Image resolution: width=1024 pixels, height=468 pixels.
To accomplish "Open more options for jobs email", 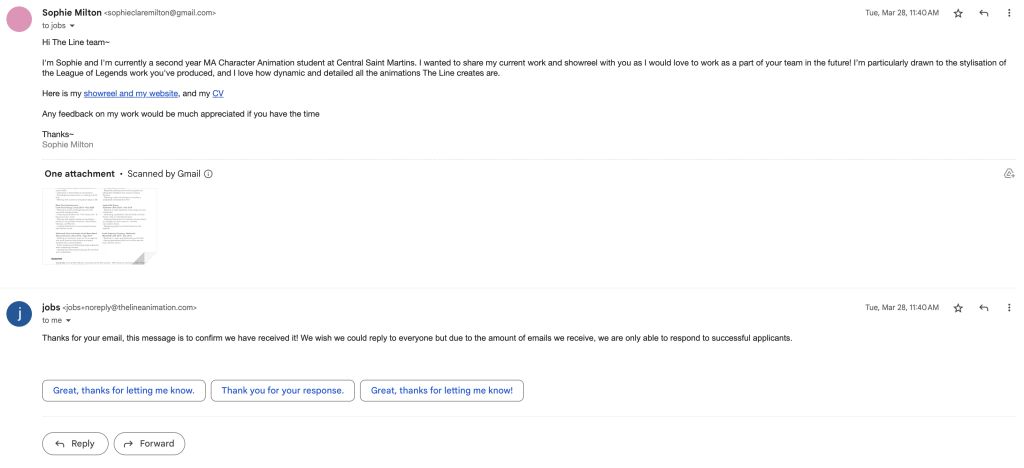I will point(1009,308).
